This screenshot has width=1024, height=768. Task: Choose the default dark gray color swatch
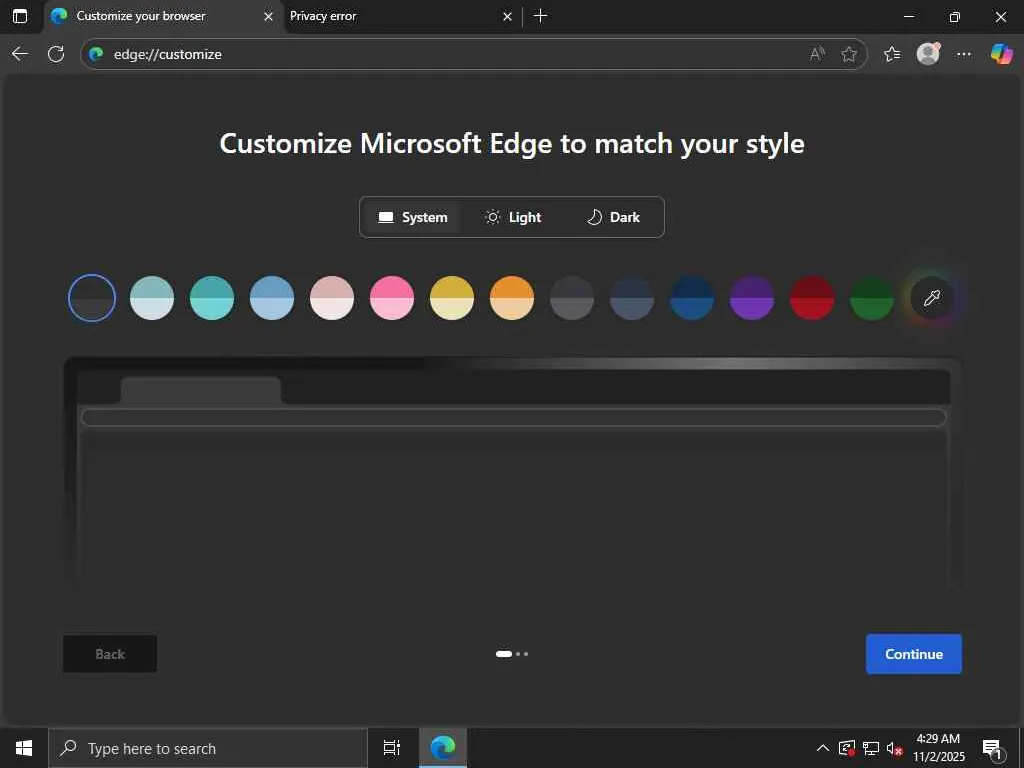[x=92, y=298]
